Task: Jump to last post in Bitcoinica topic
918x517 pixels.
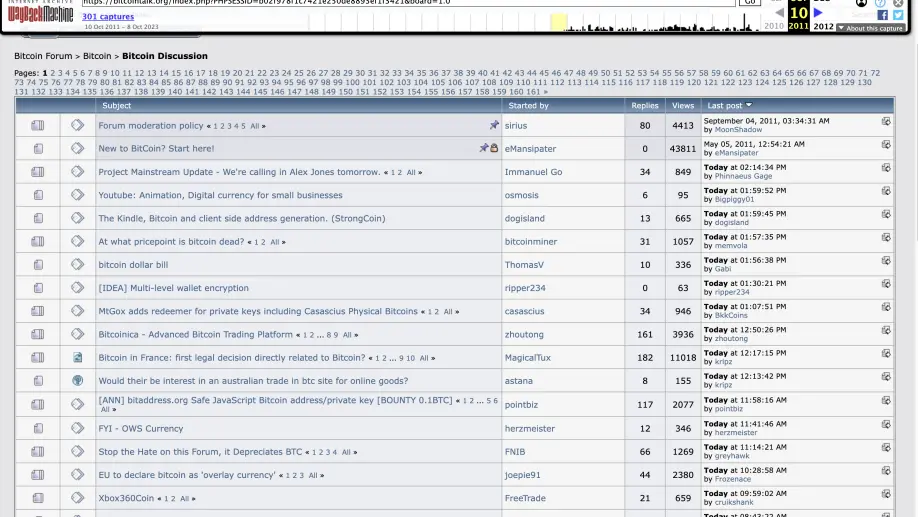Action: point(886,331)
